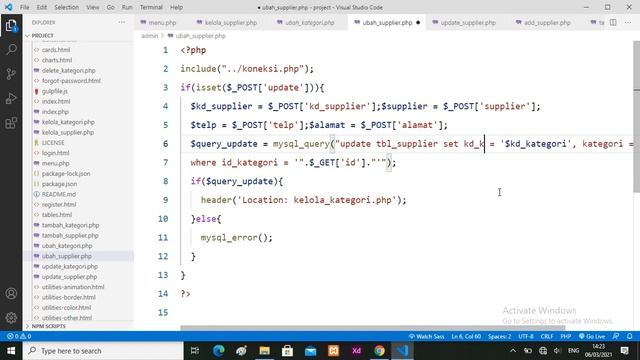The image size is (640, 360).
Task: Open editor More Actions ellipsis
Action: pos(628,22)
